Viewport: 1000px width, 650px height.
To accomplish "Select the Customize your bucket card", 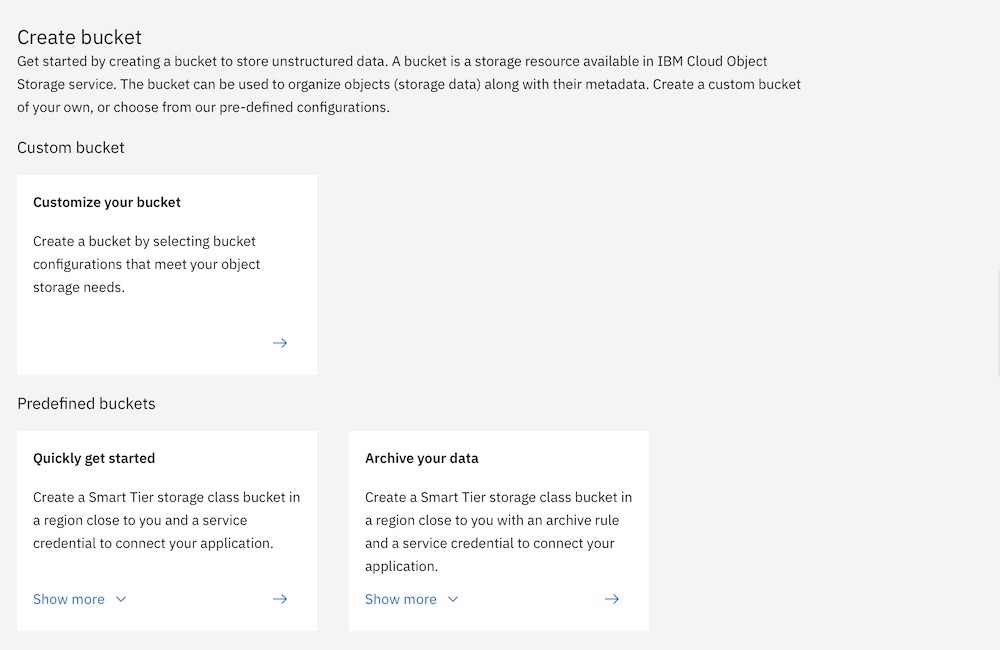I will 166,274.
